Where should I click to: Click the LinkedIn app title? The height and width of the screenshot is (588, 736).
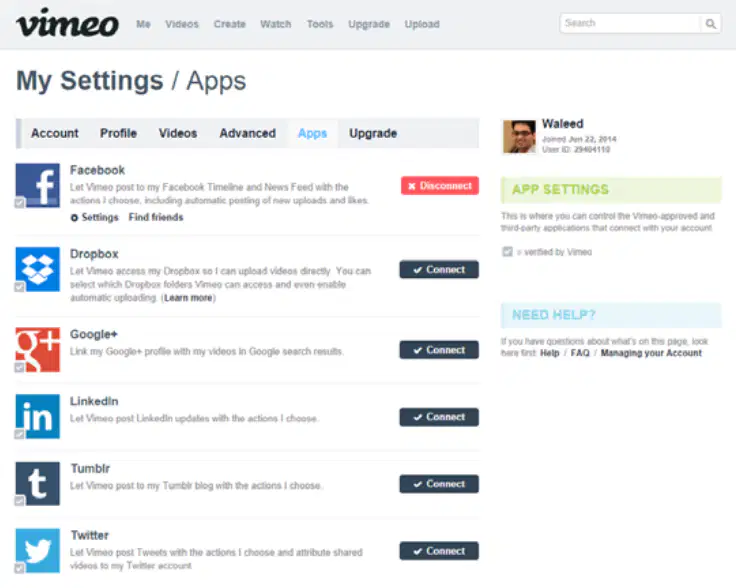click(x=94, y=401)
